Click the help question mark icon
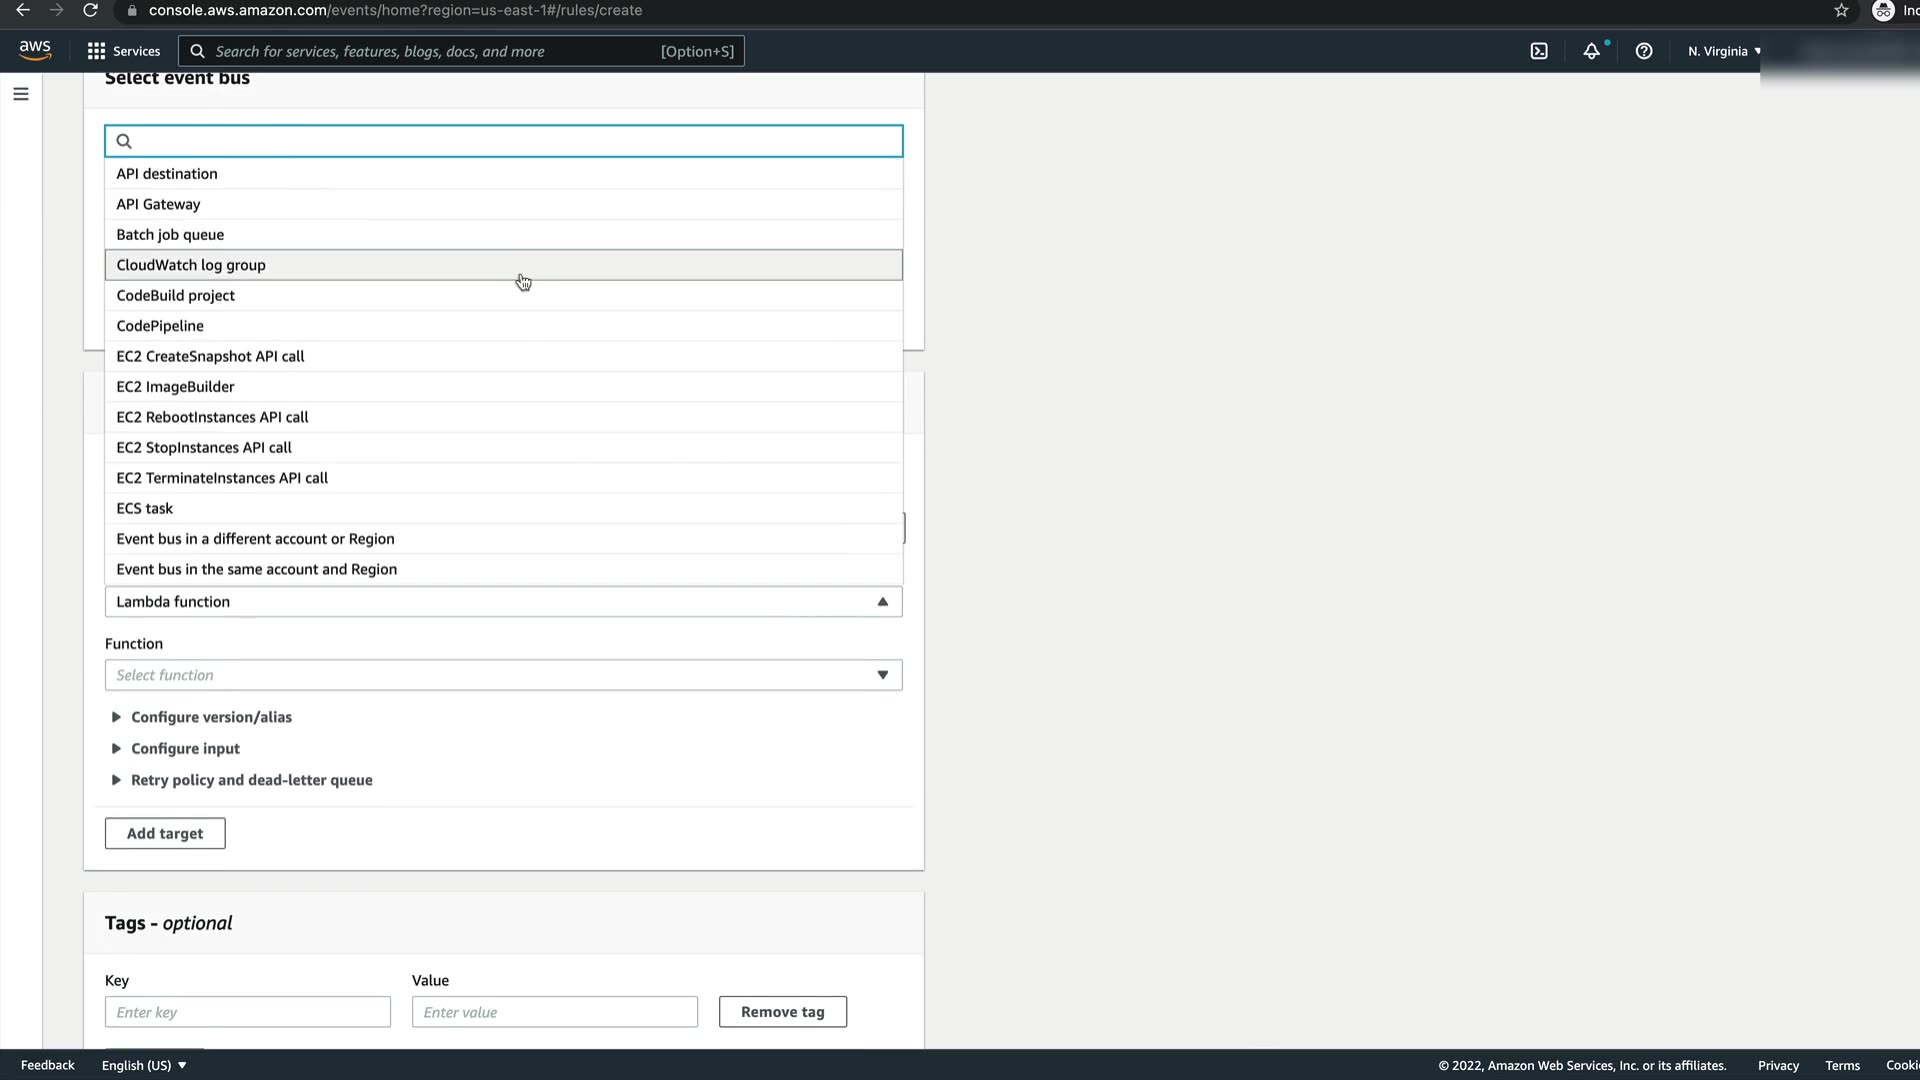Image resolution: width=1920 pixels, height=1080 pixels. [1643, 51]
